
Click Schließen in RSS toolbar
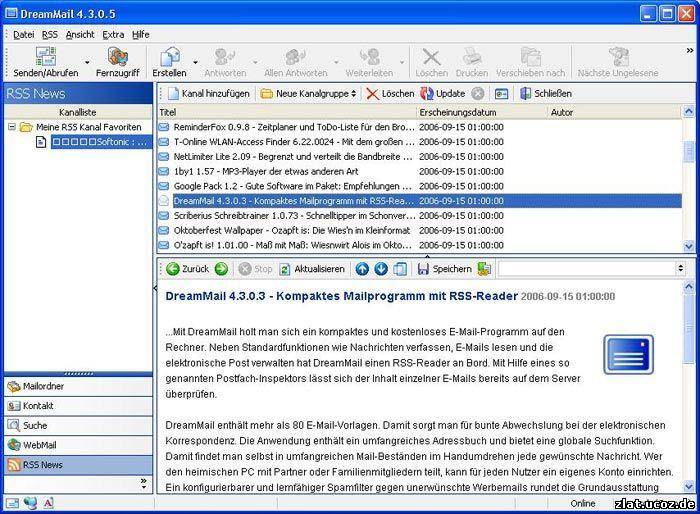[x=546, y=94]
